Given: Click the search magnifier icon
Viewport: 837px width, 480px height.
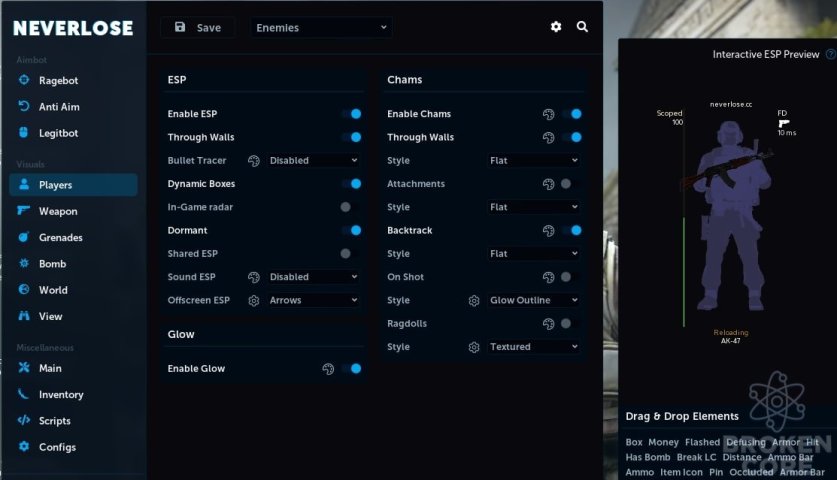Looking at the screenshot, I should [582, 27].
